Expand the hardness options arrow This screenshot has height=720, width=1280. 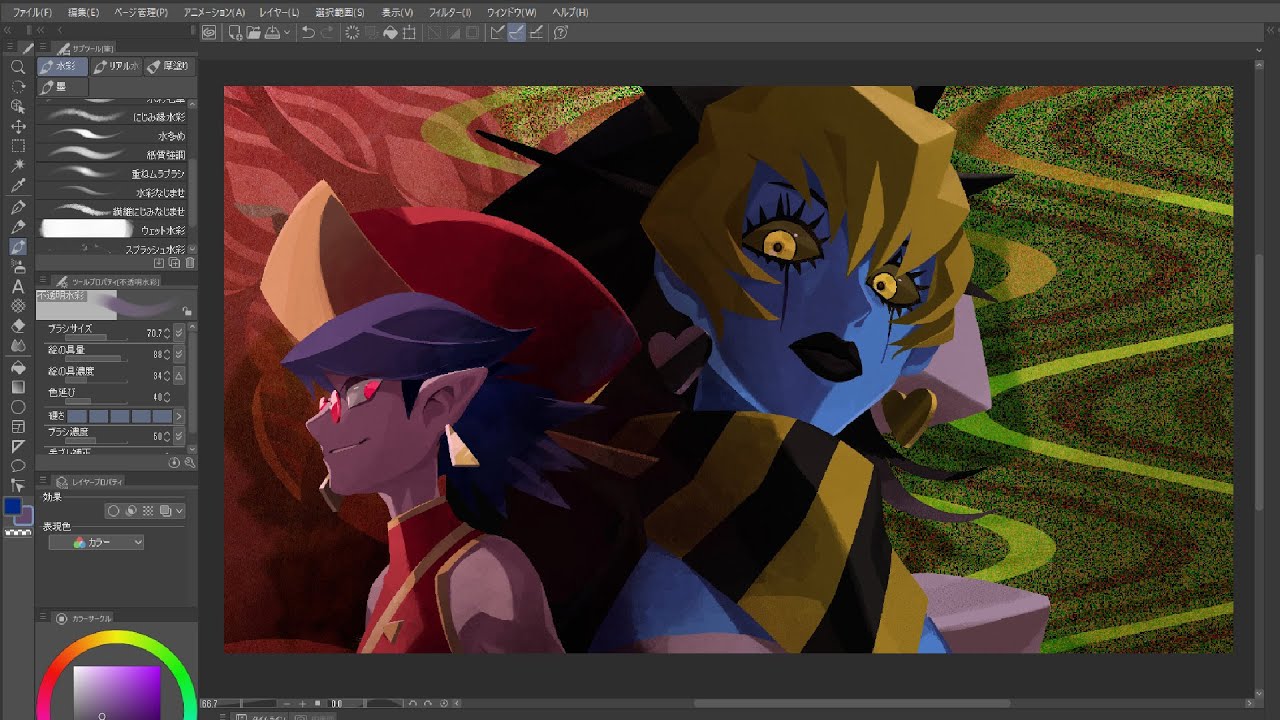(179, 416)
